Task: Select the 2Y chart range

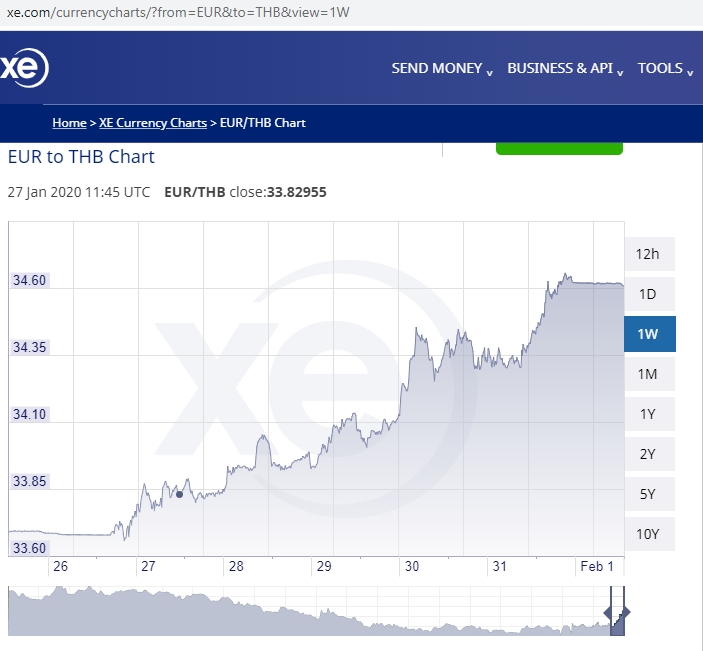Action: (x=648, y=454)
